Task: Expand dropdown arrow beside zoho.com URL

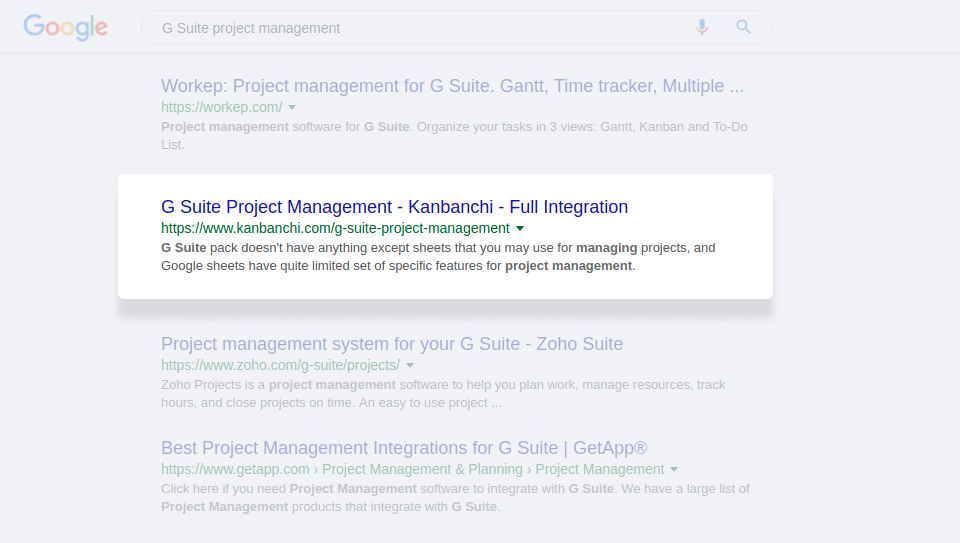Action: pyautogui.click(x=410, y=365)
